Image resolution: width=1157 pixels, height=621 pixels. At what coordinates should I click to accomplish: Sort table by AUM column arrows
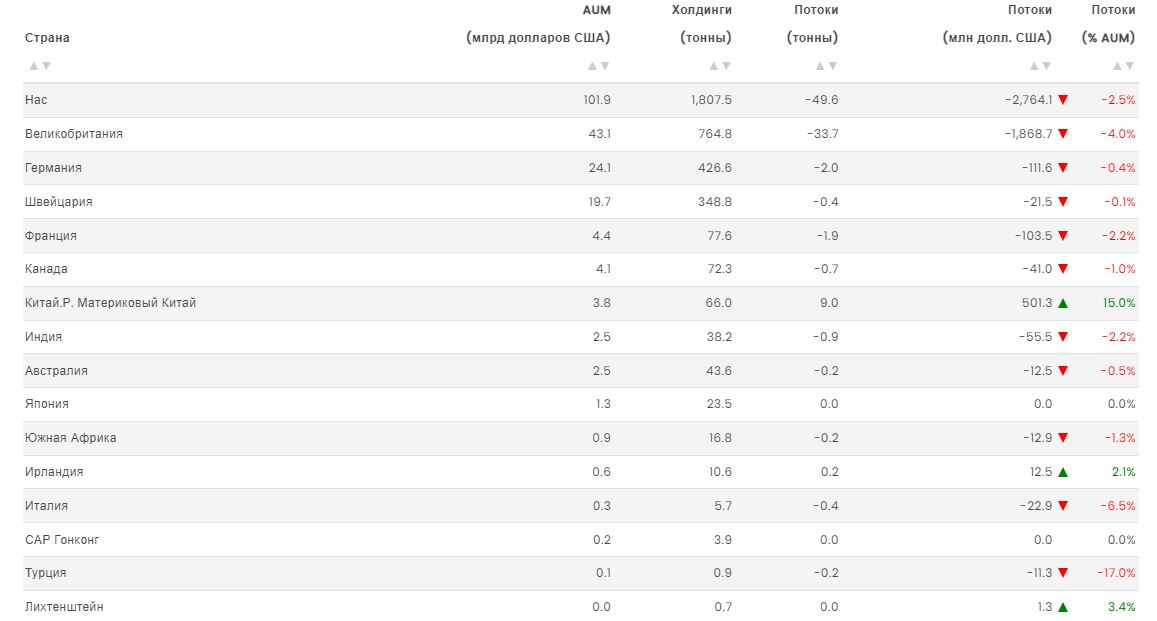[598, 66]
